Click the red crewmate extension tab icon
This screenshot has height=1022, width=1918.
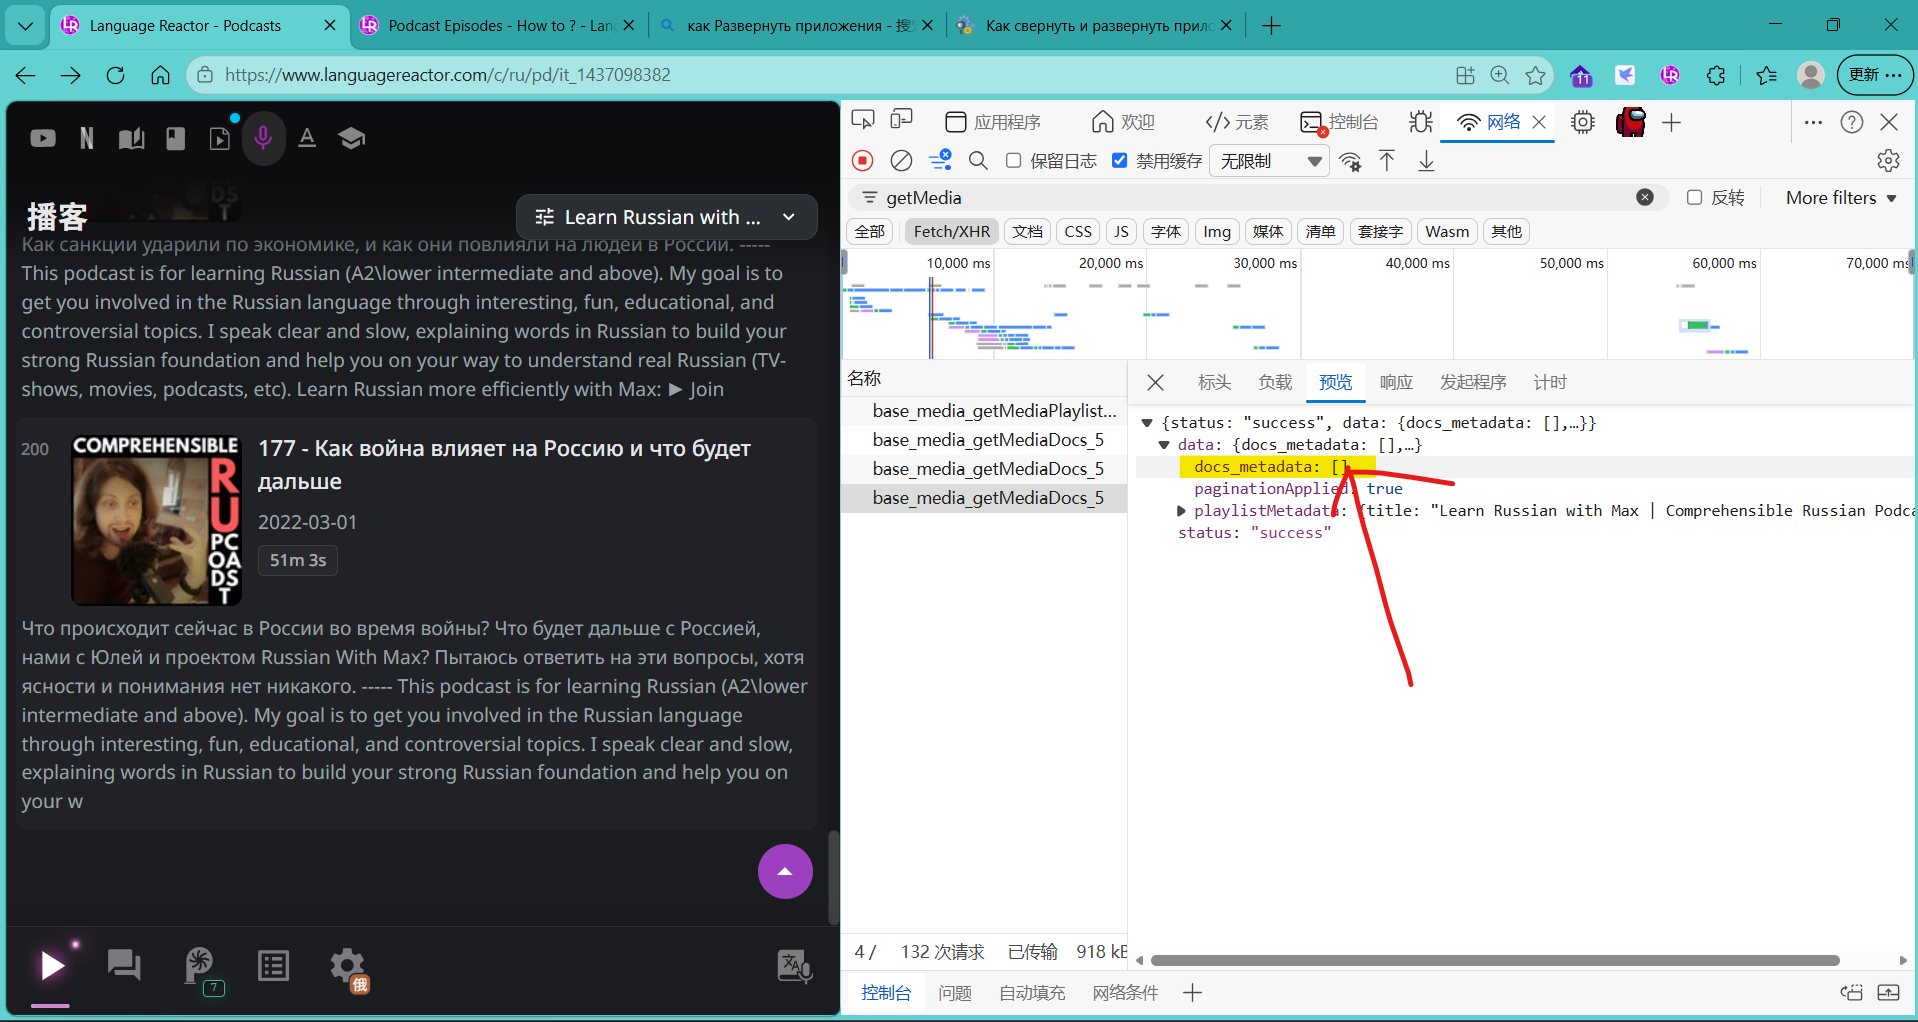click(1630, 122)
